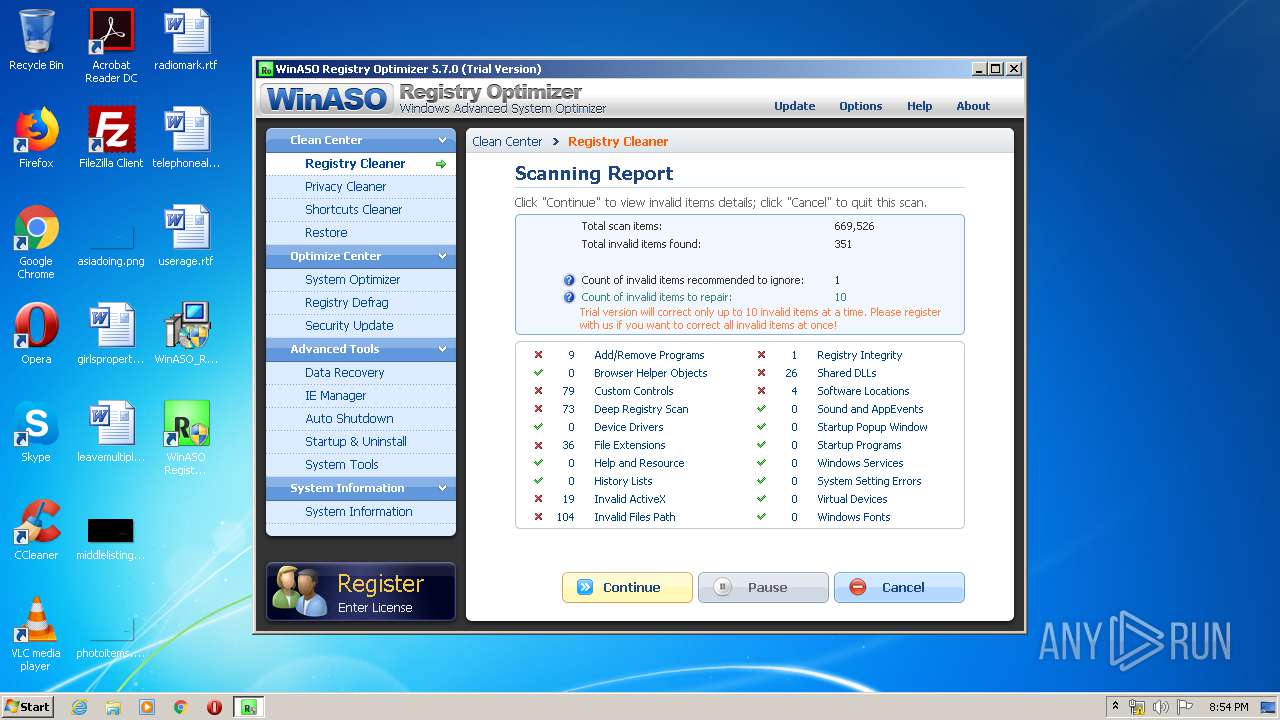The height and width of the screenshot is (720, 1280).
Task: Open Windows Explorer from taskbar
Action: [x=113, y=707]
